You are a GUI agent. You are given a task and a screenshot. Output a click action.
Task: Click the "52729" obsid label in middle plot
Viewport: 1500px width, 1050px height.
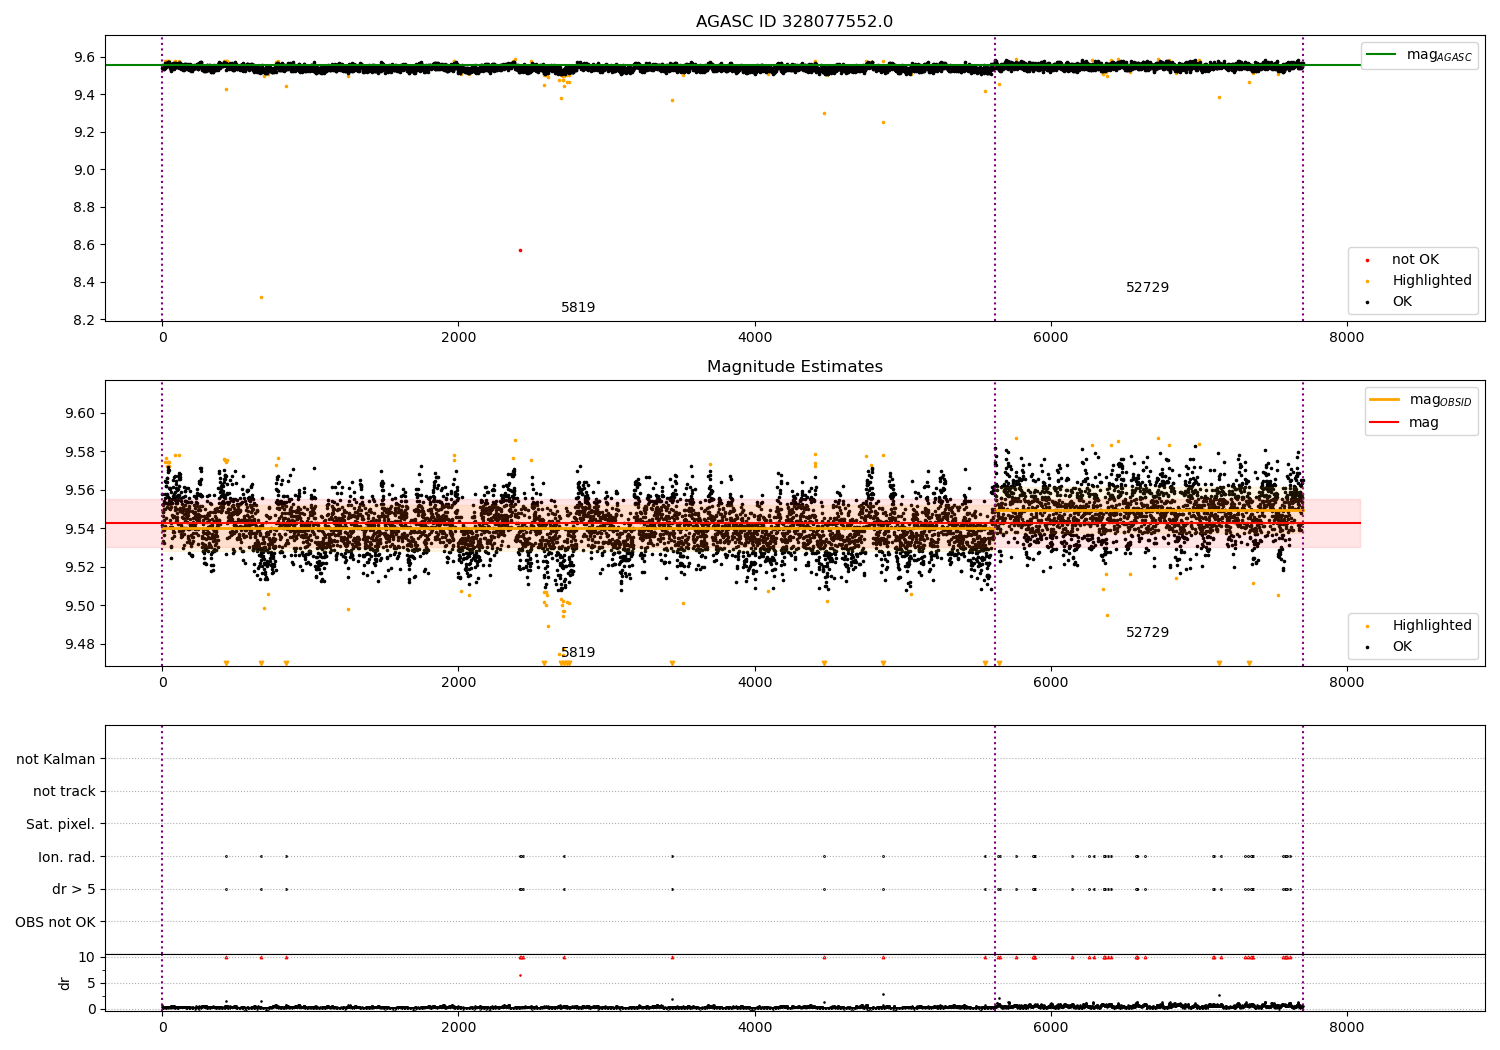(x=1147, y=633)
